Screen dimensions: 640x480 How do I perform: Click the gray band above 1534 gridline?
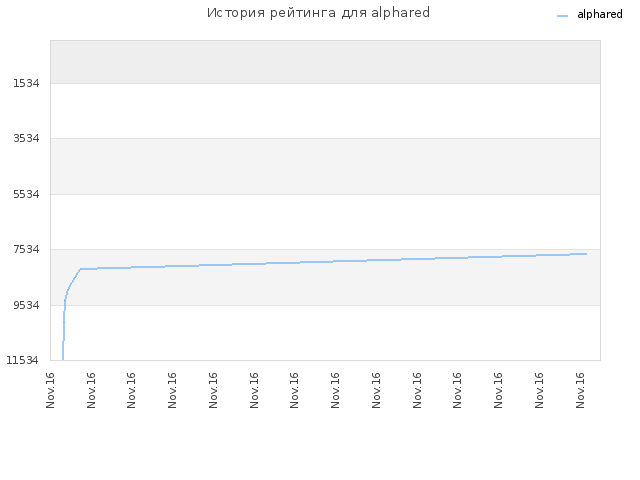pos(325,62)
